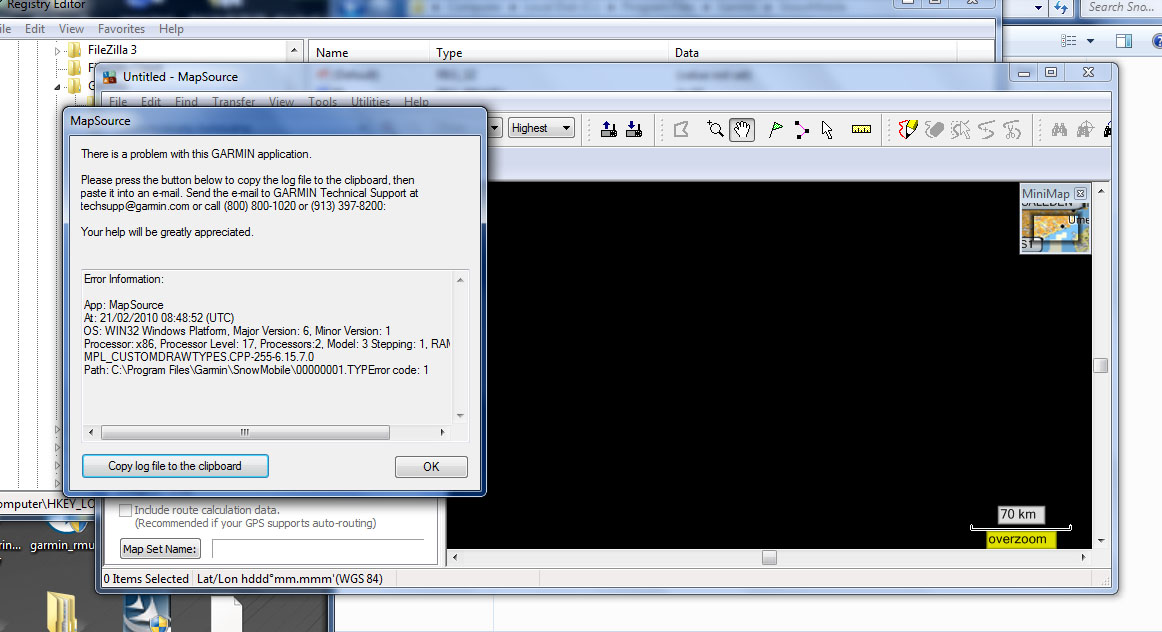Open MapSource Utilities menu
The height and width of the screenshot is (632, 1162).
click(371, 102)
